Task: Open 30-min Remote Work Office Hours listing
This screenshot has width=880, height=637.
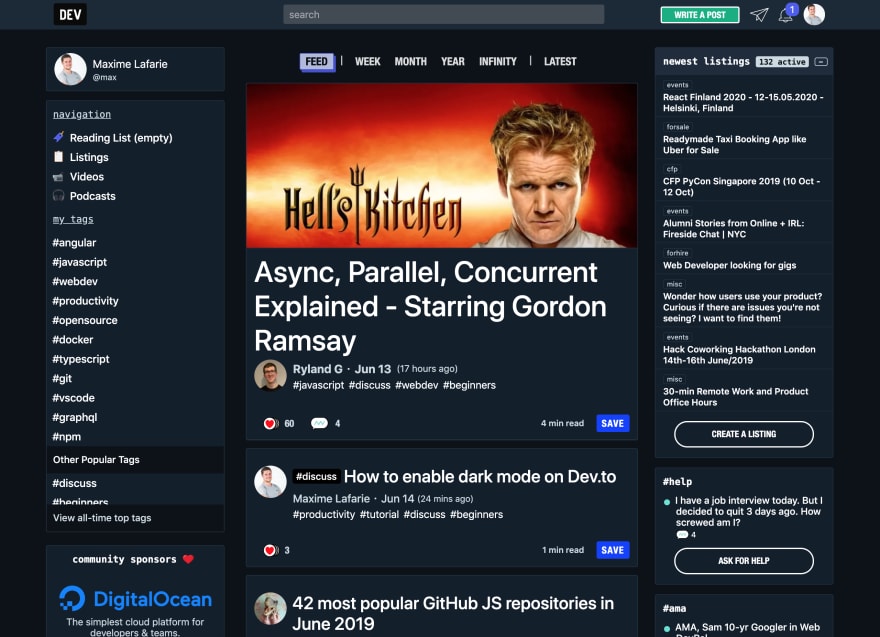Action: click(x=736, y=397)
